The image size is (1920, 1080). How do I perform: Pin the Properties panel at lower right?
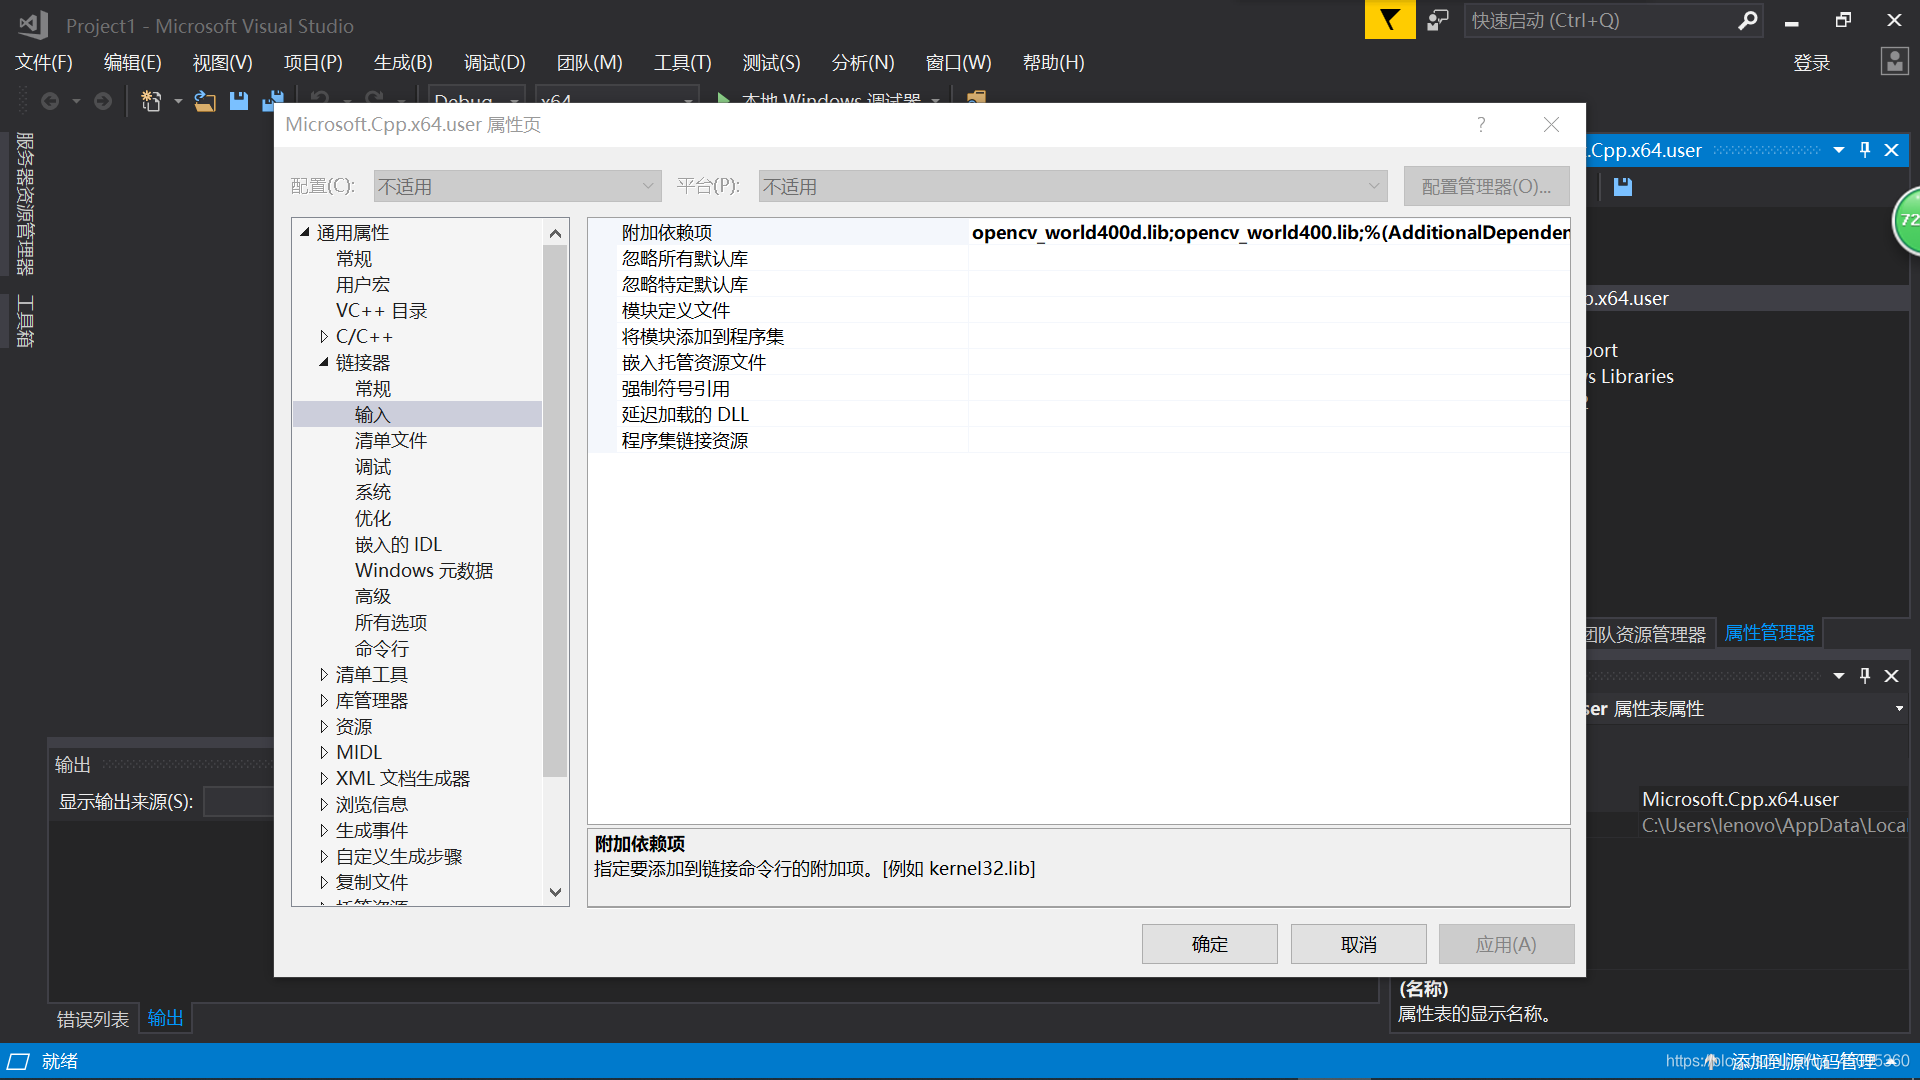click(x=1865, y=676)
